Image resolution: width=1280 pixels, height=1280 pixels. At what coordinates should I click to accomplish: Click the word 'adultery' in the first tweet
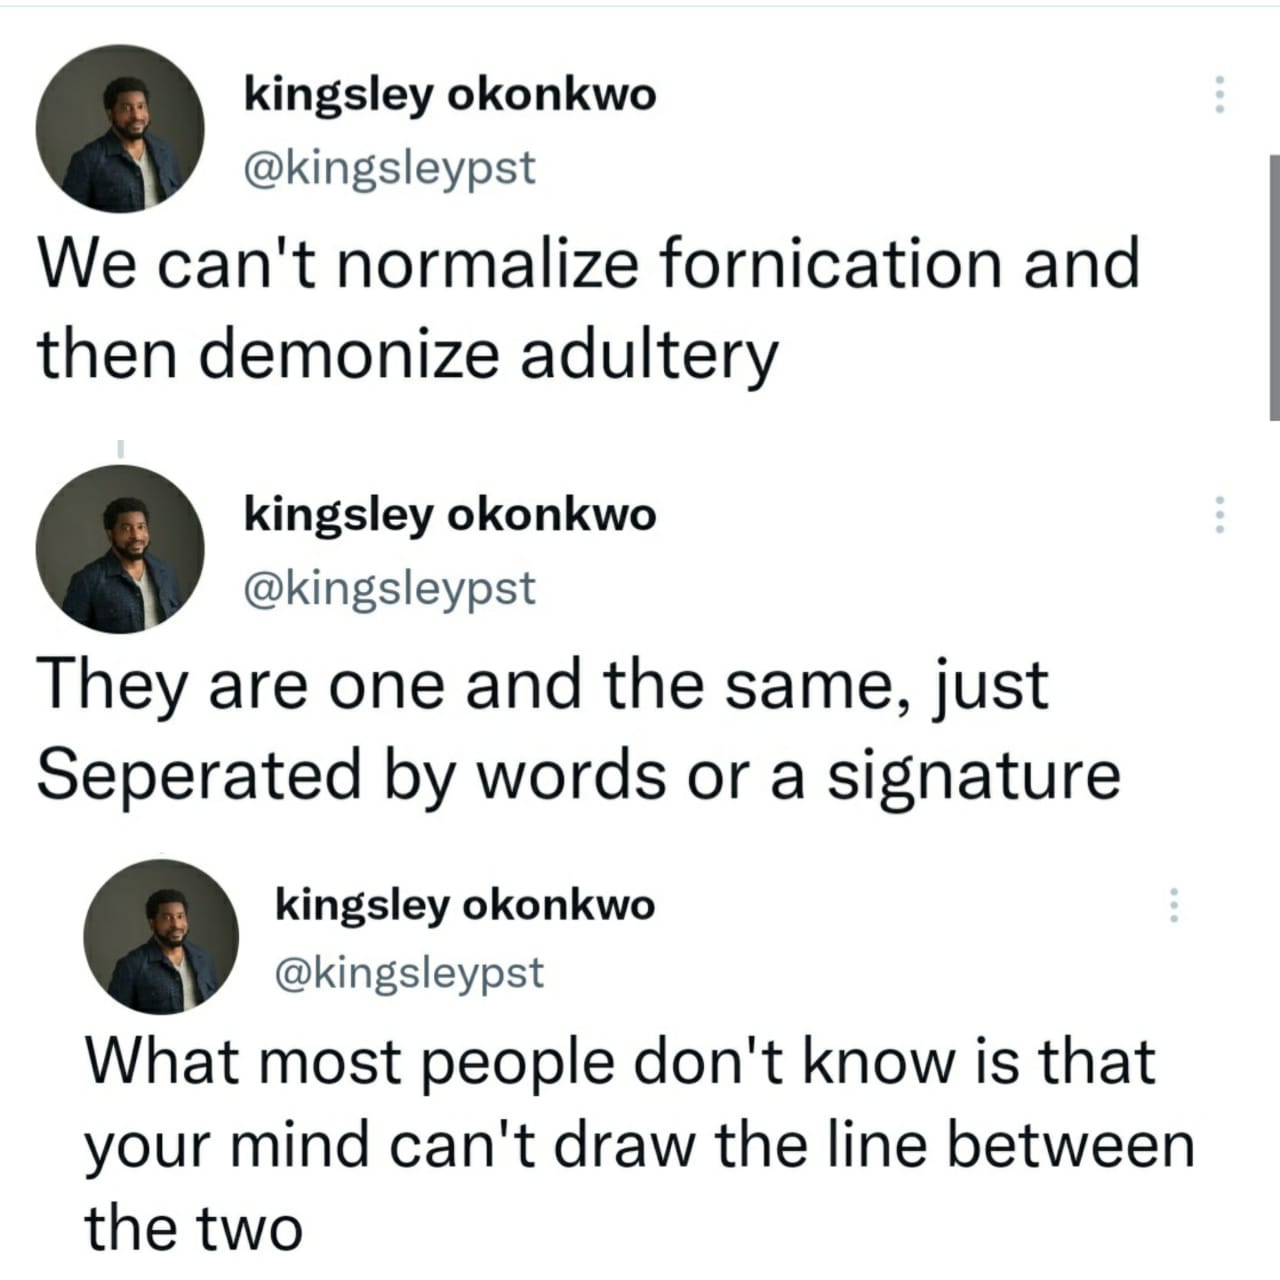(x=648, y=356)
